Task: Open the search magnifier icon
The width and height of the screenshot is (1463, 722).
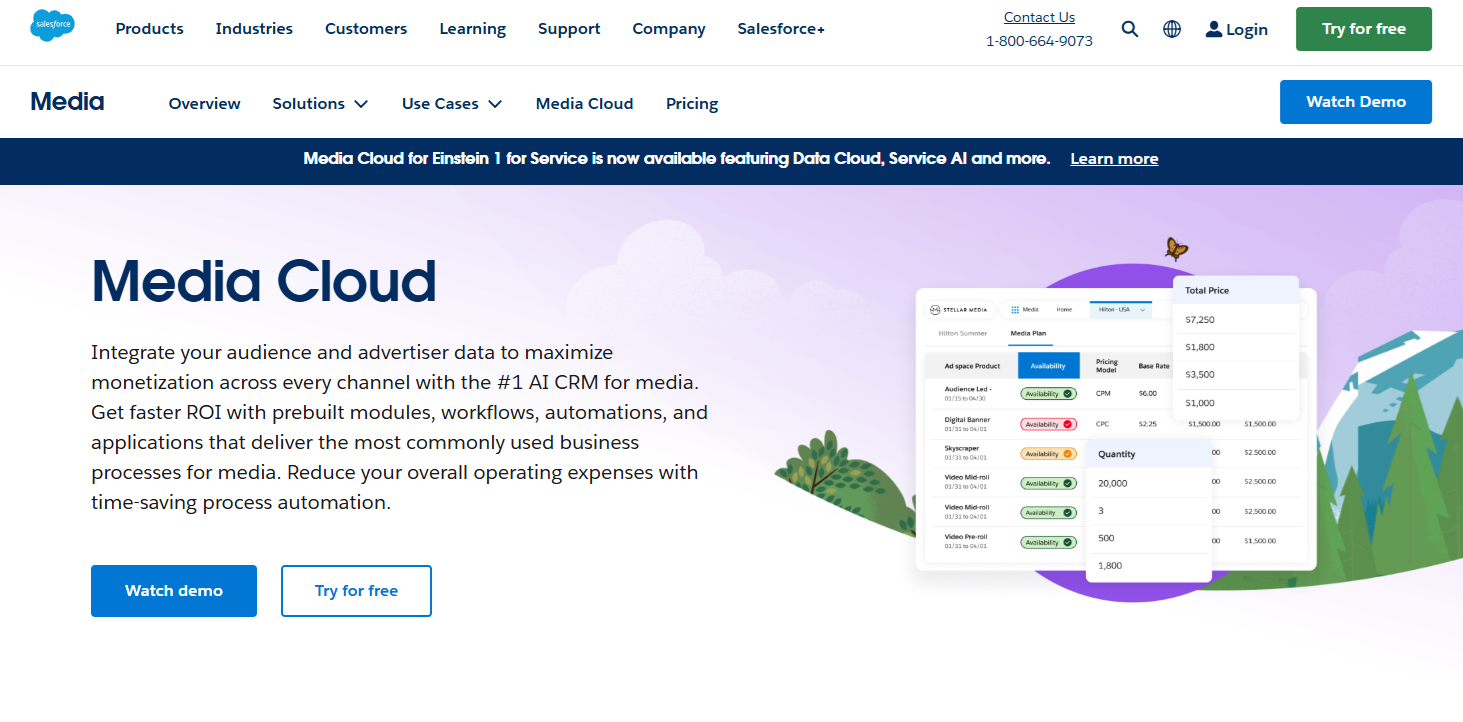Action: point(1129,29)
